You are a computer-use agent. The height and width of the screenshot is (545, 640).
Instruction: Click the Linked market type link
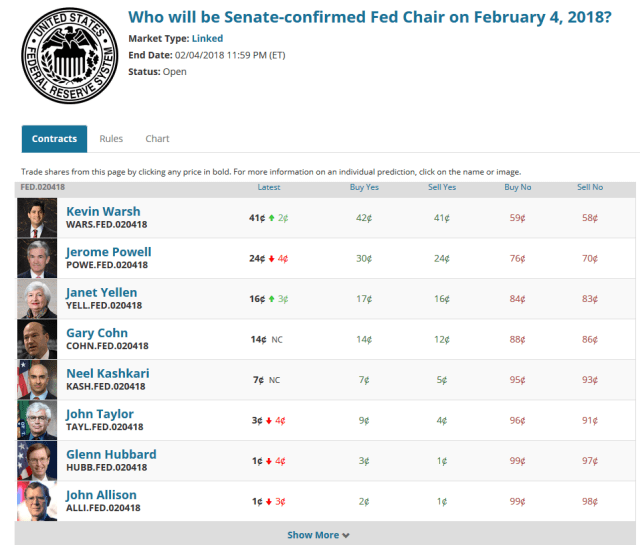pyautogui.click(x=207, y=39)
